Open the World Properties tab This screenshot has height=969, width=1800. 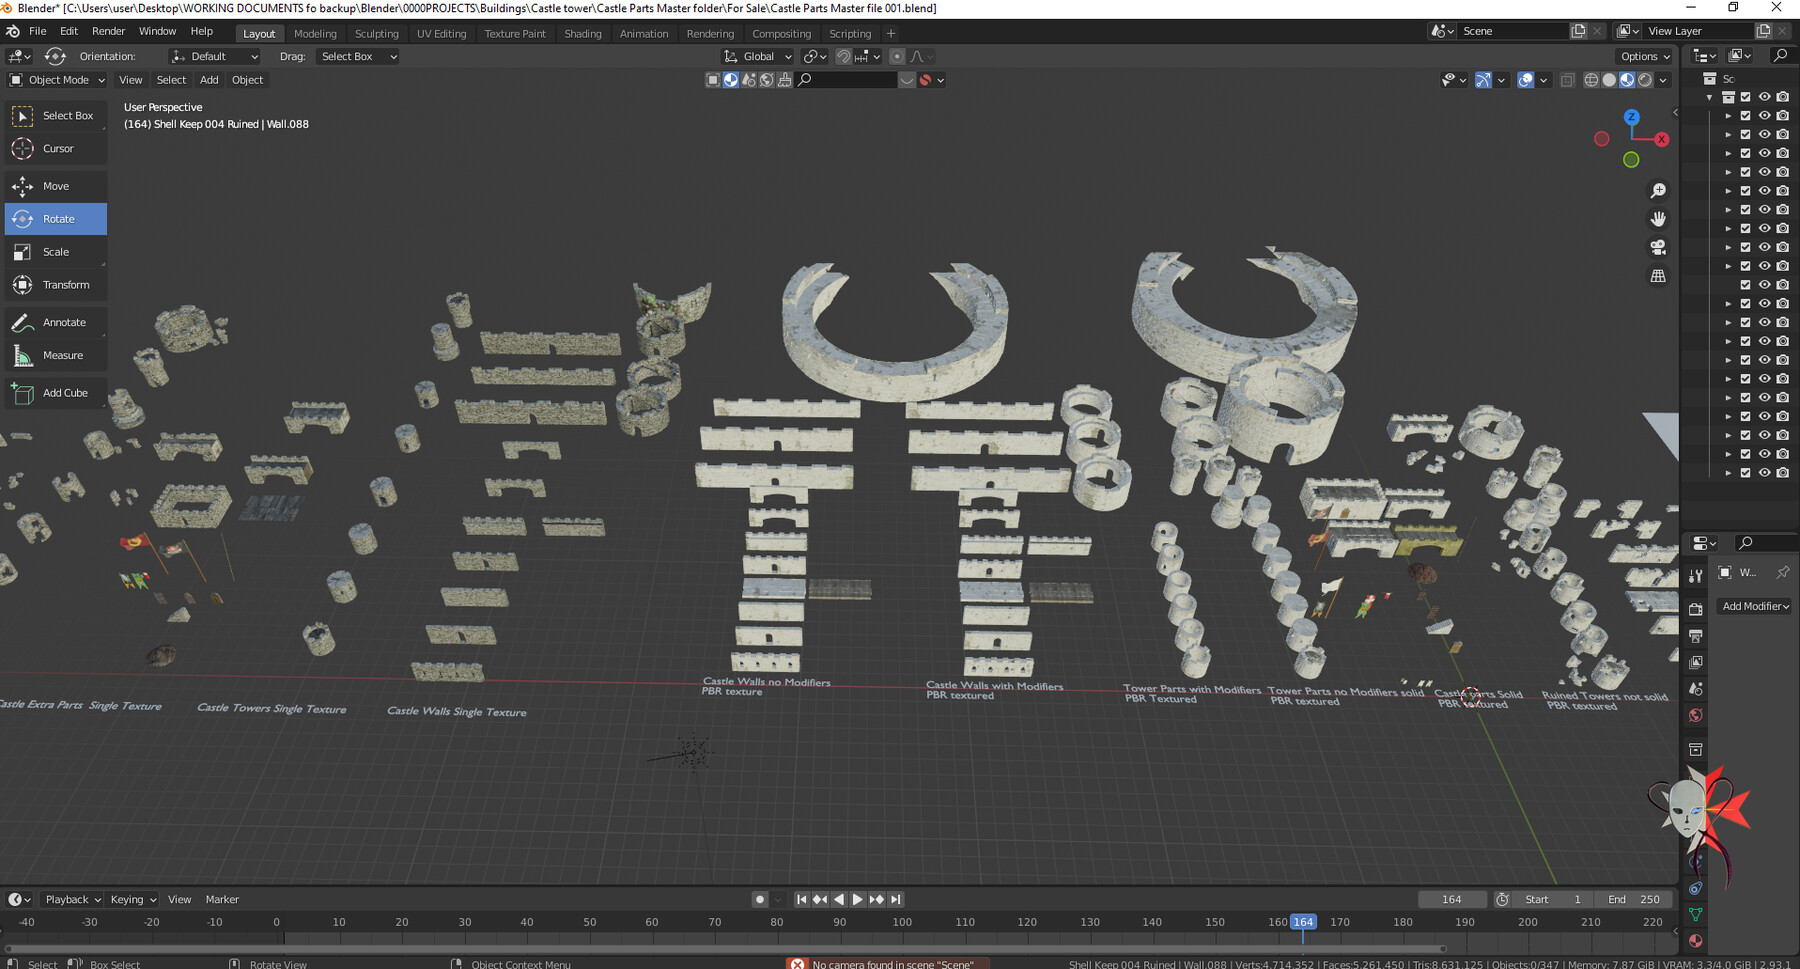tap(1695, 715)
